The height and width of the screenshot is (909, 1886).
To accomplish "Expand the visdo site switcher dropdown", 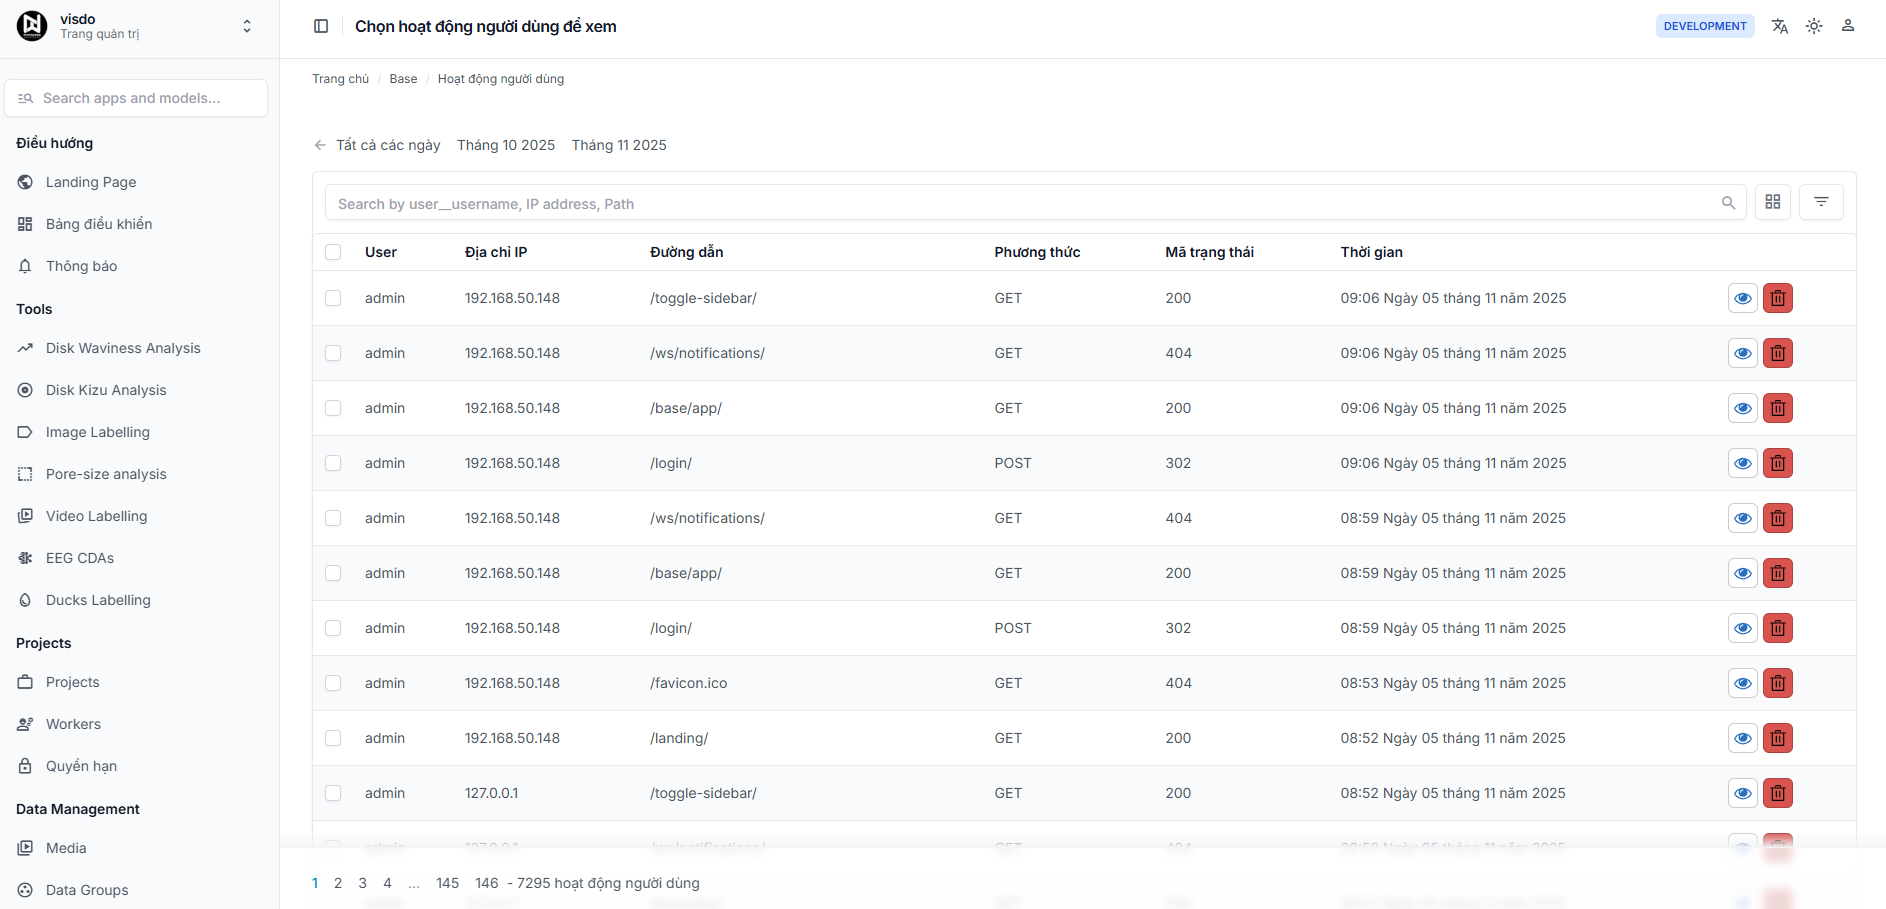I will pos(246,26).
